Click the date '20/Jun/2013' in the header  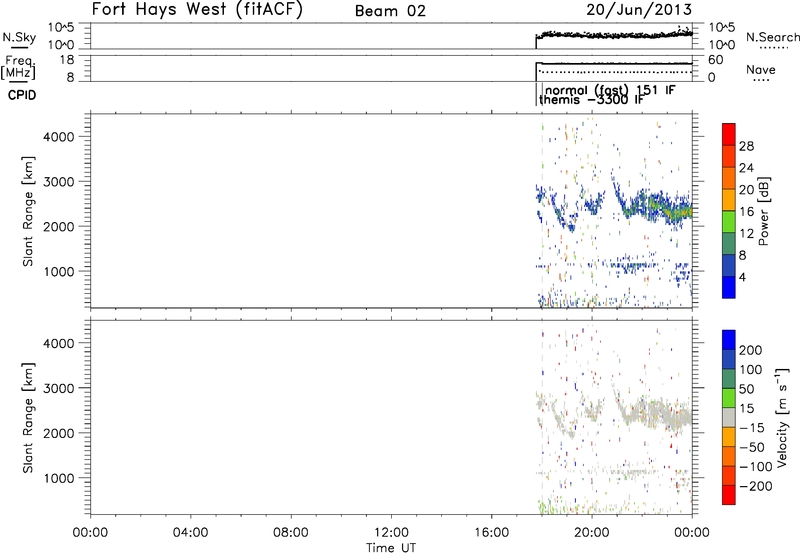[x=639, y=10]
